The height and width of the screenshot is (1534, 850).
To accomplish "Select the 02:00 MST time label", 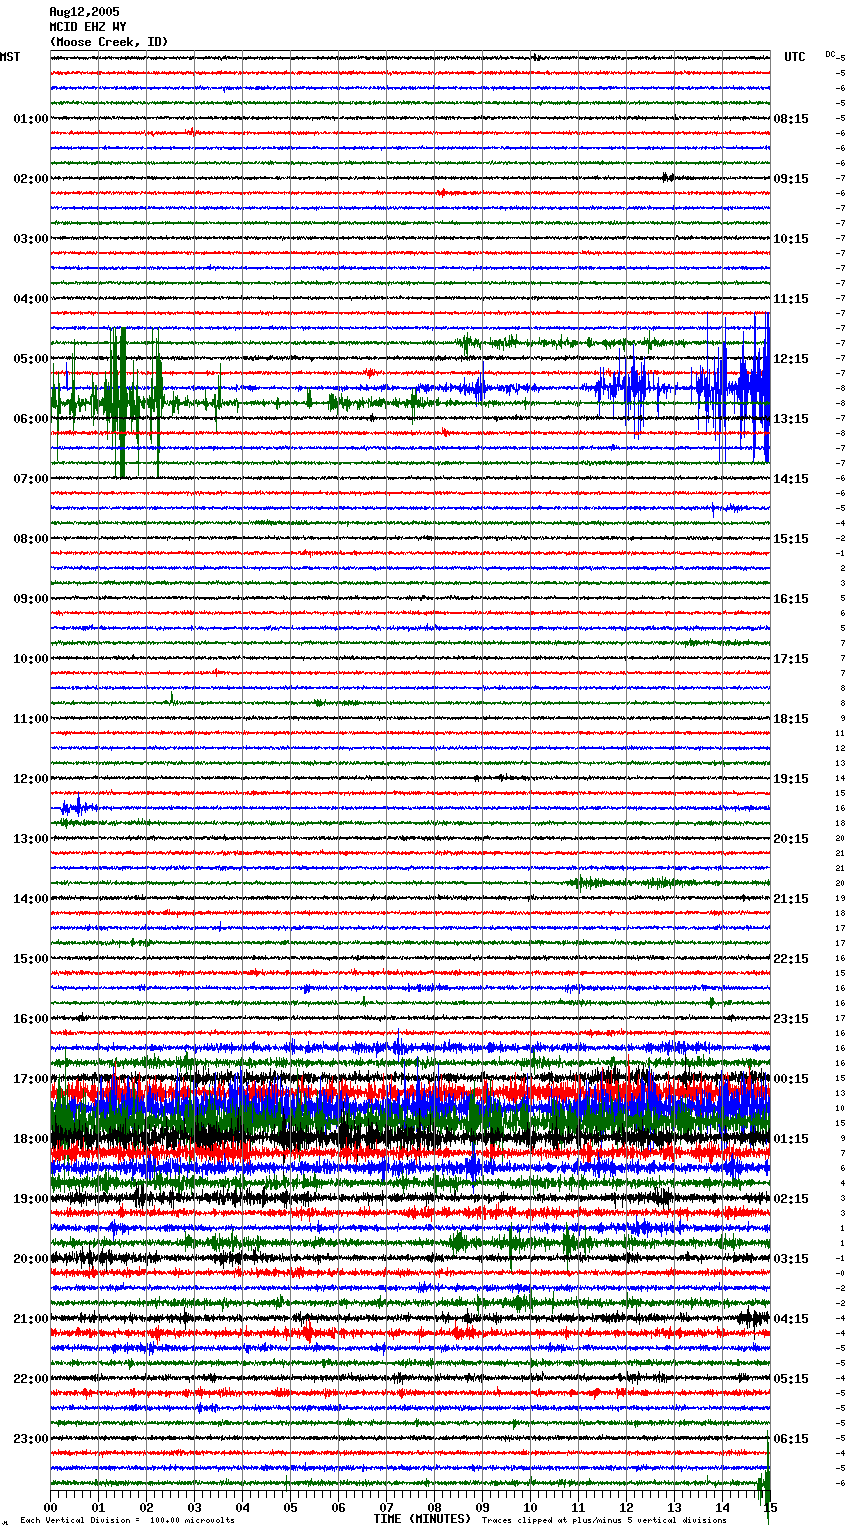I will (31, 179).
